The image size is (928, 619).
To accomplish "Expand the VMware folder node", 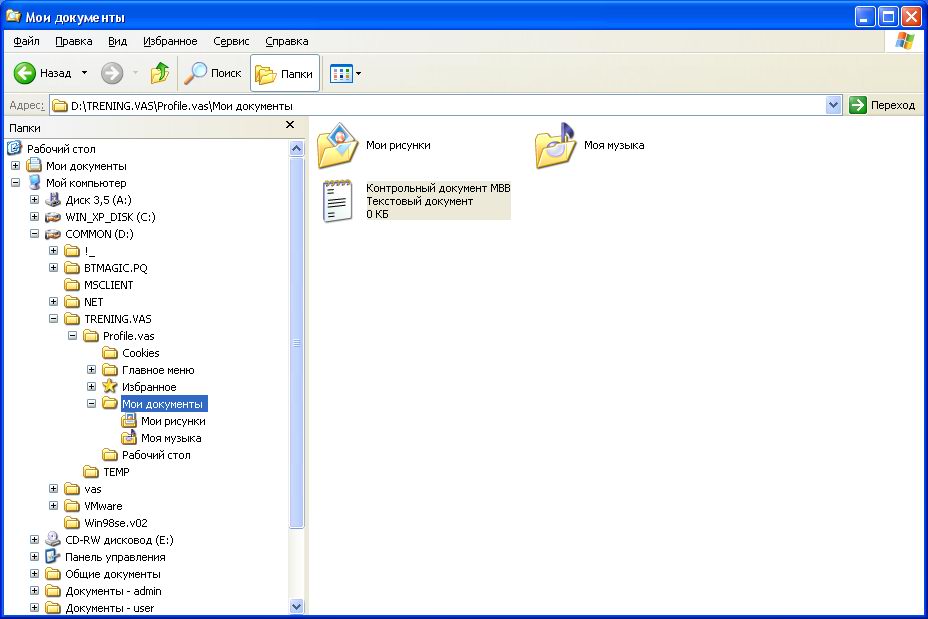I will (x=53, y=506).
